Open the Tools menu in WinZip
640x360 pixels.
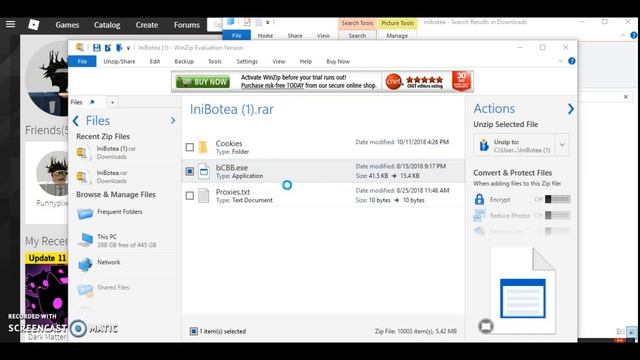[215, 61]
